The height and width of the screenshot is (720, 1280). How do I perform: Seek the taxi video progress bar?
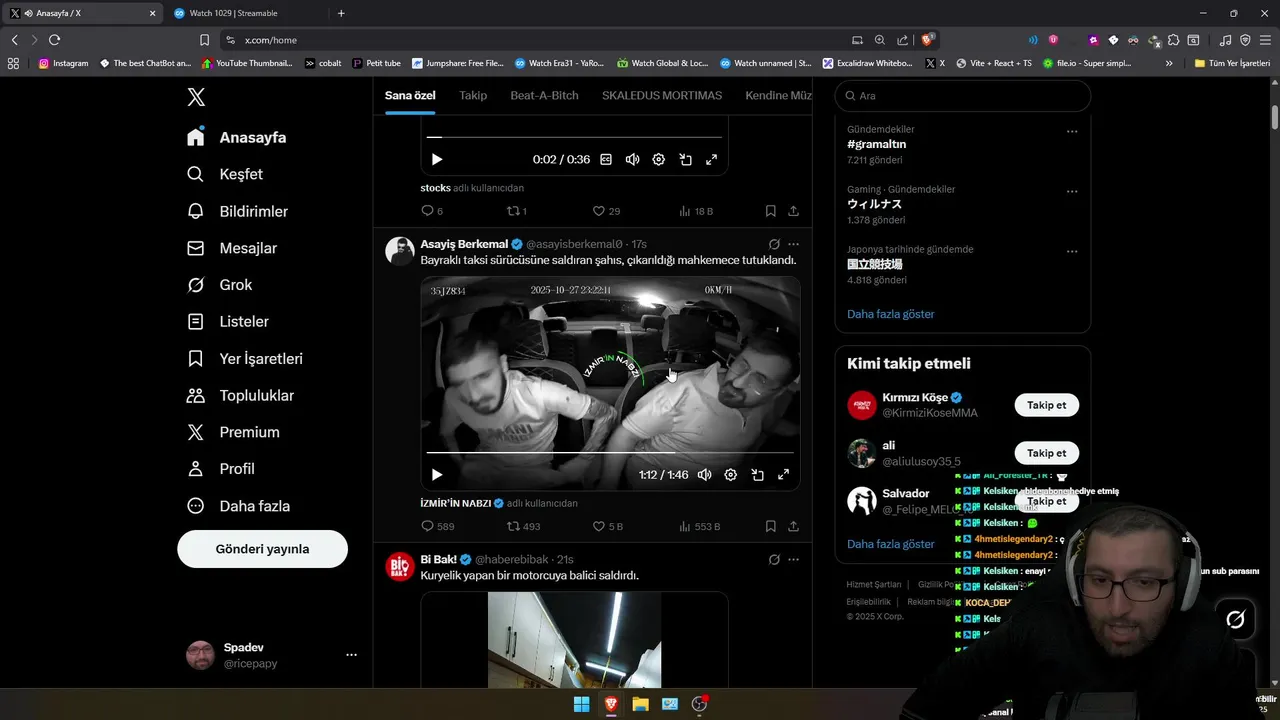pos(610,453)
